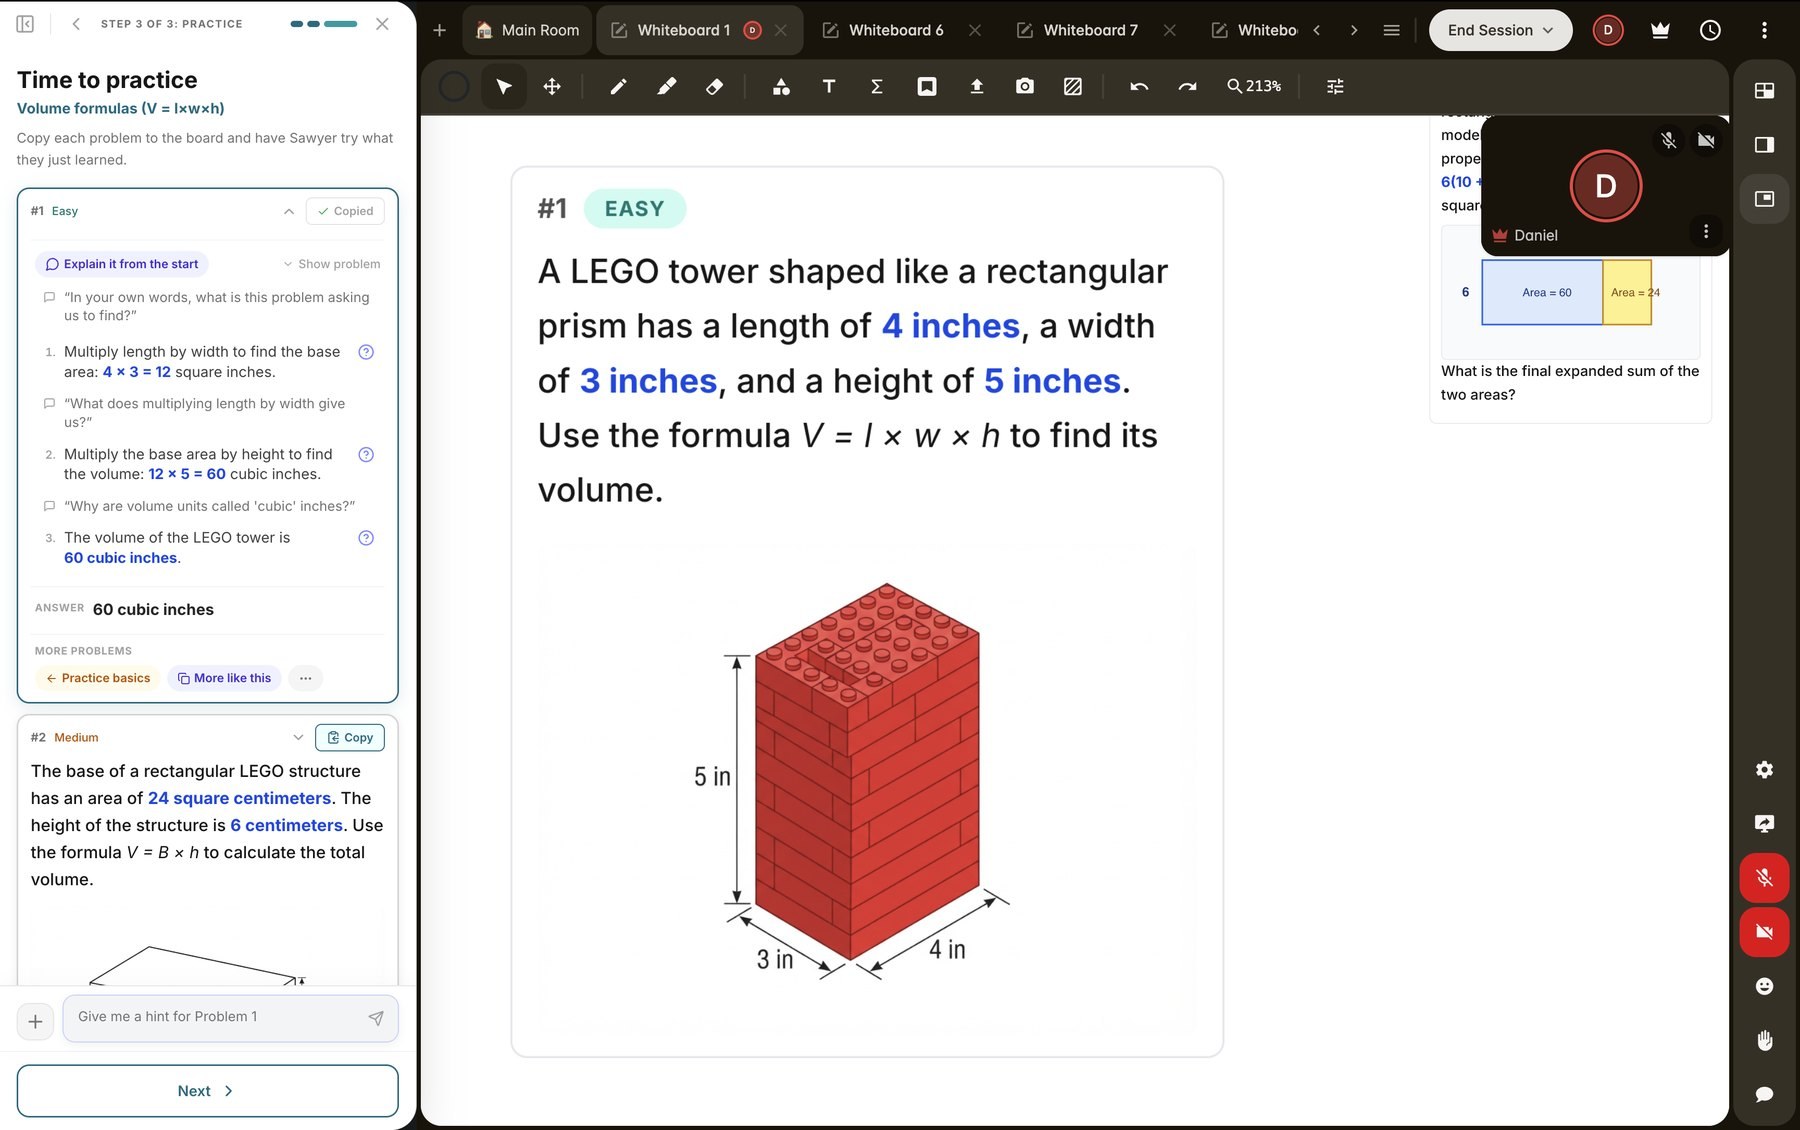Image resolution: width=1800 pixels, height=1130 pixels.
Task: Switch to side panel layout
Action: pyautogui.click(x=1765, y=145)
